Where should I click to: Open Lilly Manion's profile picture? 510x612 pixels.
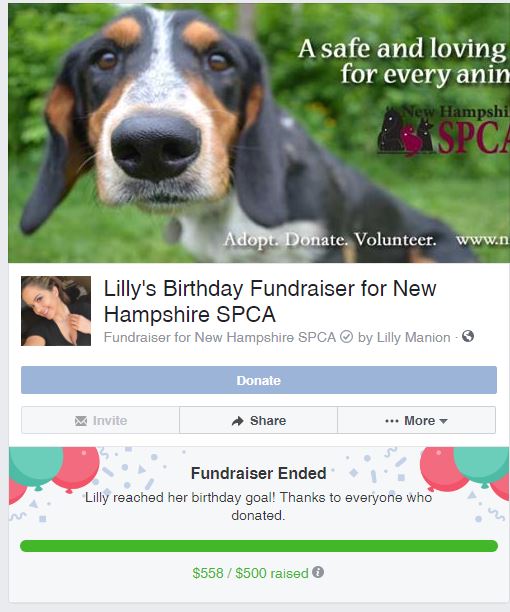(x=56, y=311)
